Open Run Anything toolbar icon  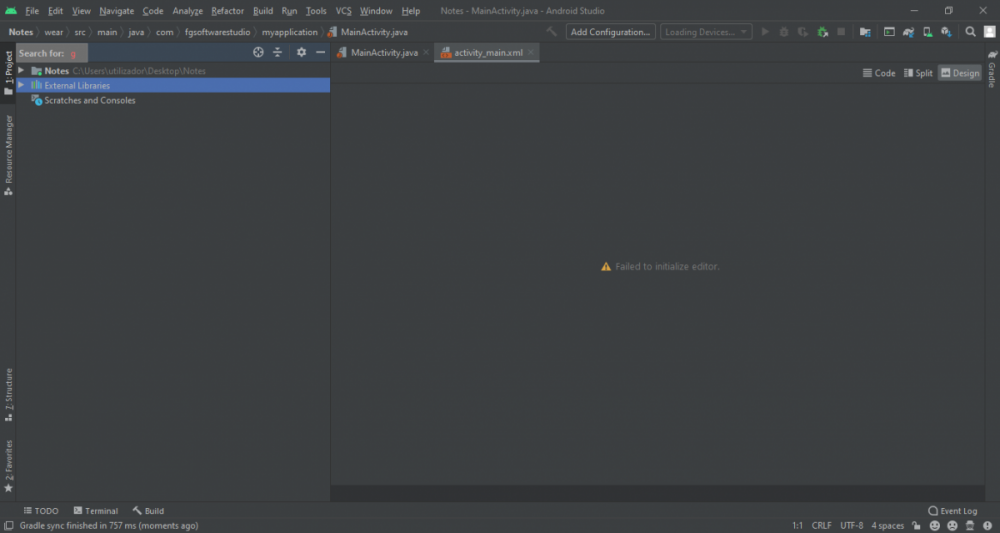[x=889, y=32]
